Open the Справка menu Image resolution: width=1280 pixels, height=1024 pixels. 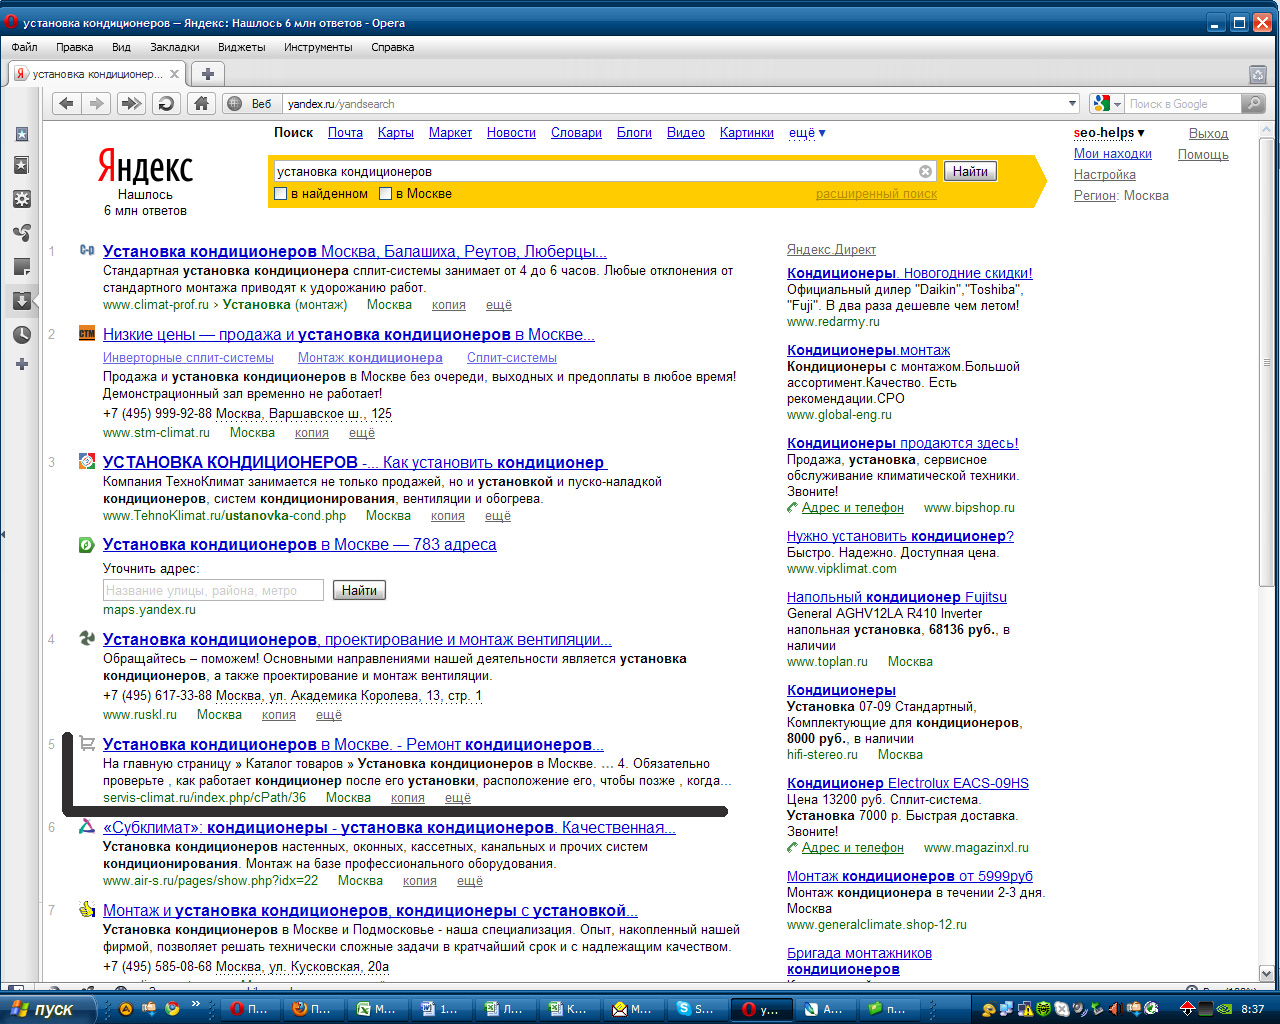click(392, 47)
